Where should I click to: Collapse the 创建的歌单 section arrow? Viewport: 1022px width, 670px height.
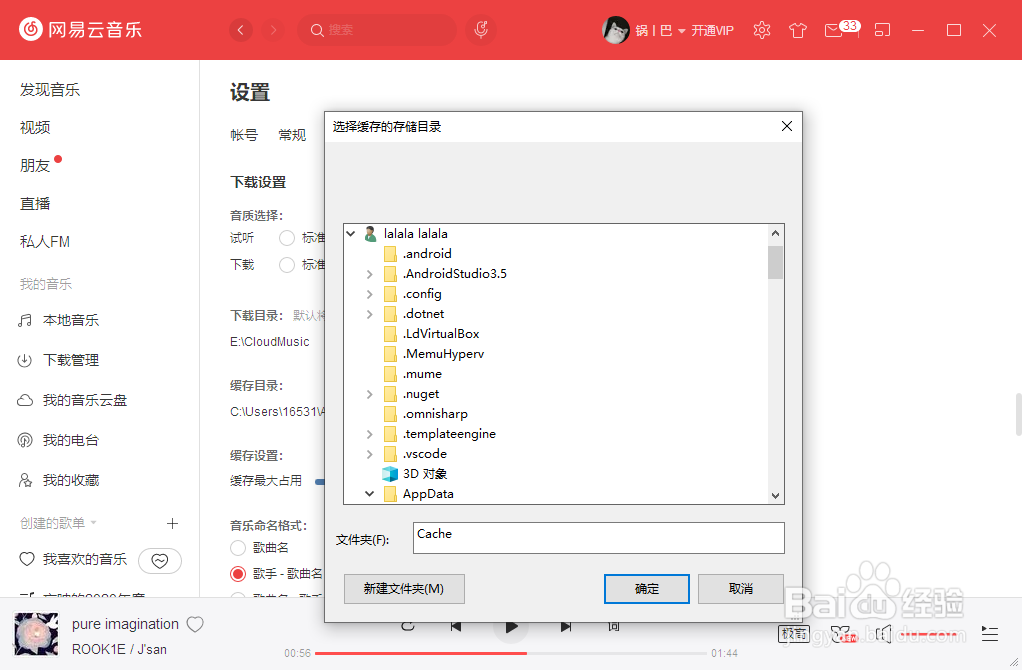(x=93, y=523)
